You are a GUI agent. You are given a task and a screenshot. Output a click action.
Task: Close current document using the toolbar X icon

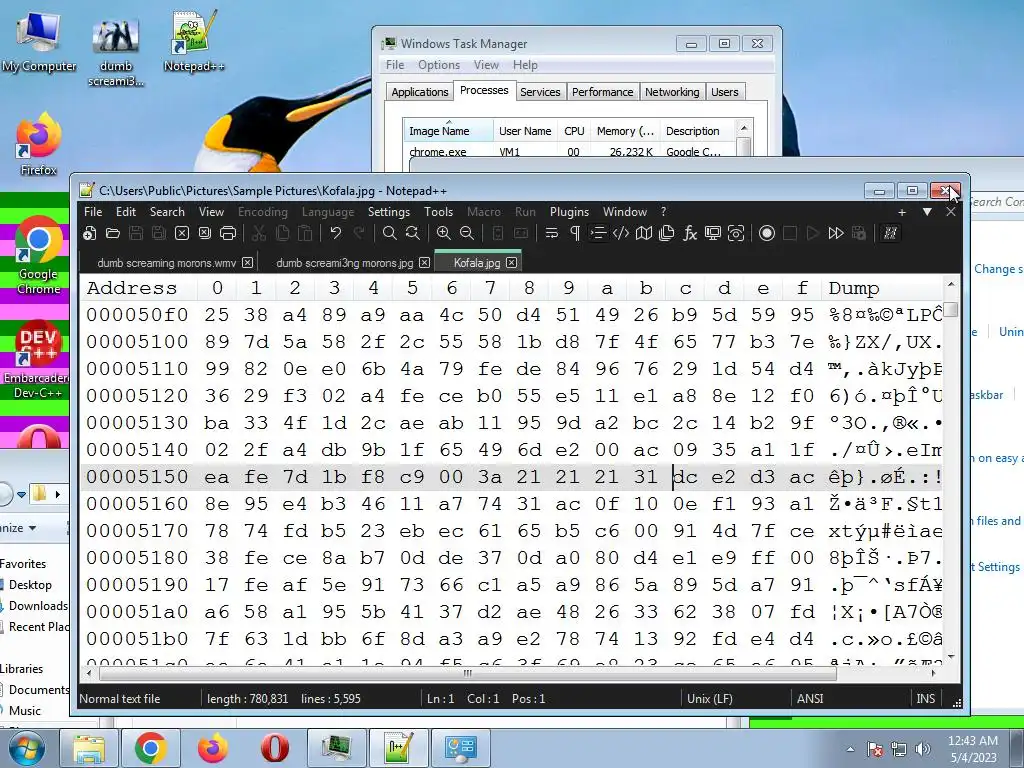(182, 233)
